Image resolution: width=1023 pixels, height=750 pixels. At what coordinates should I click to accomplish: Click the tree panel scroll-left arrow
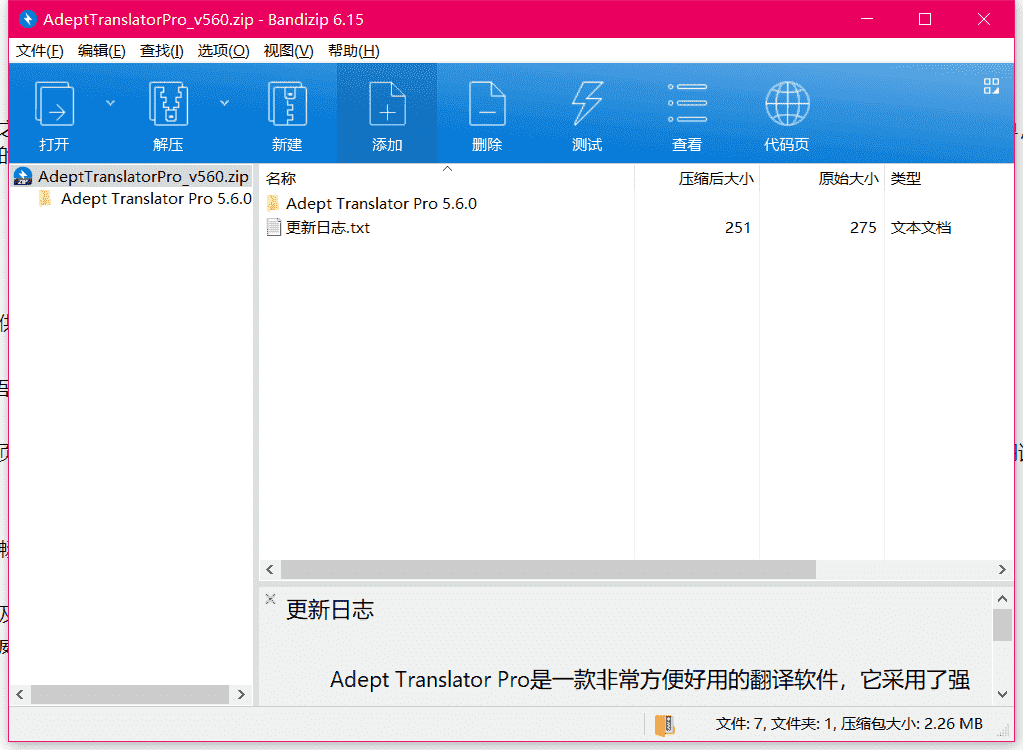[x=20, y=695]
